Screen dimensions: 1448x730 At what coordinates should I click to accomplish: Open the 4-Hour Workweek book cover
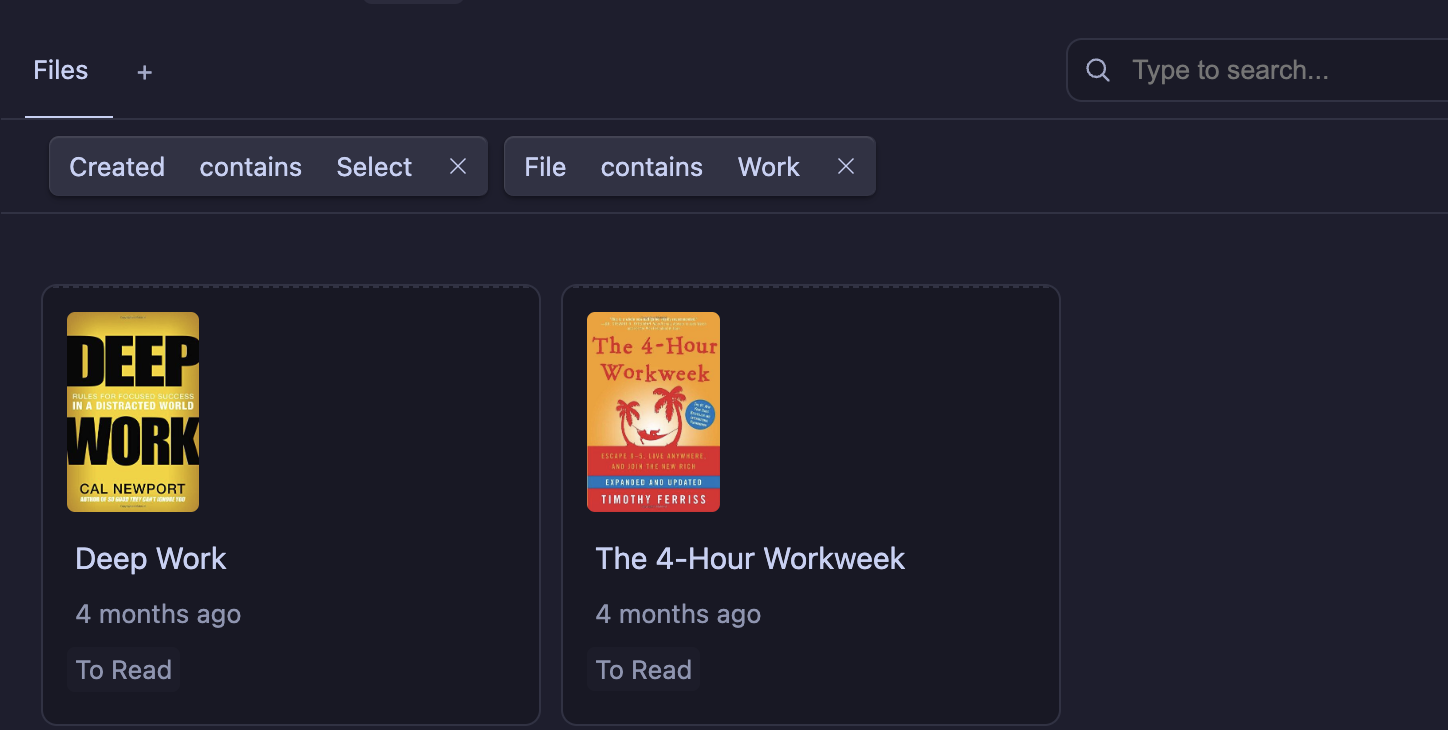coord(653,412)
